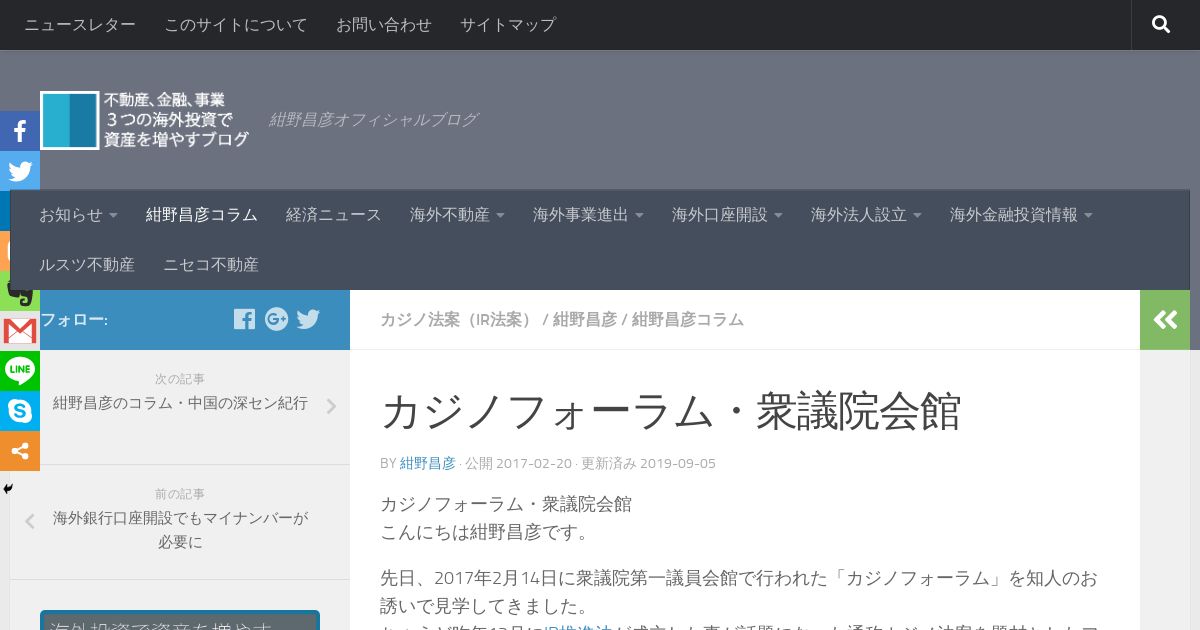Follow on Facebook in フォロー bar
Image resolution: width=1200 pixels, height=630 pixels.
[244, 319]
